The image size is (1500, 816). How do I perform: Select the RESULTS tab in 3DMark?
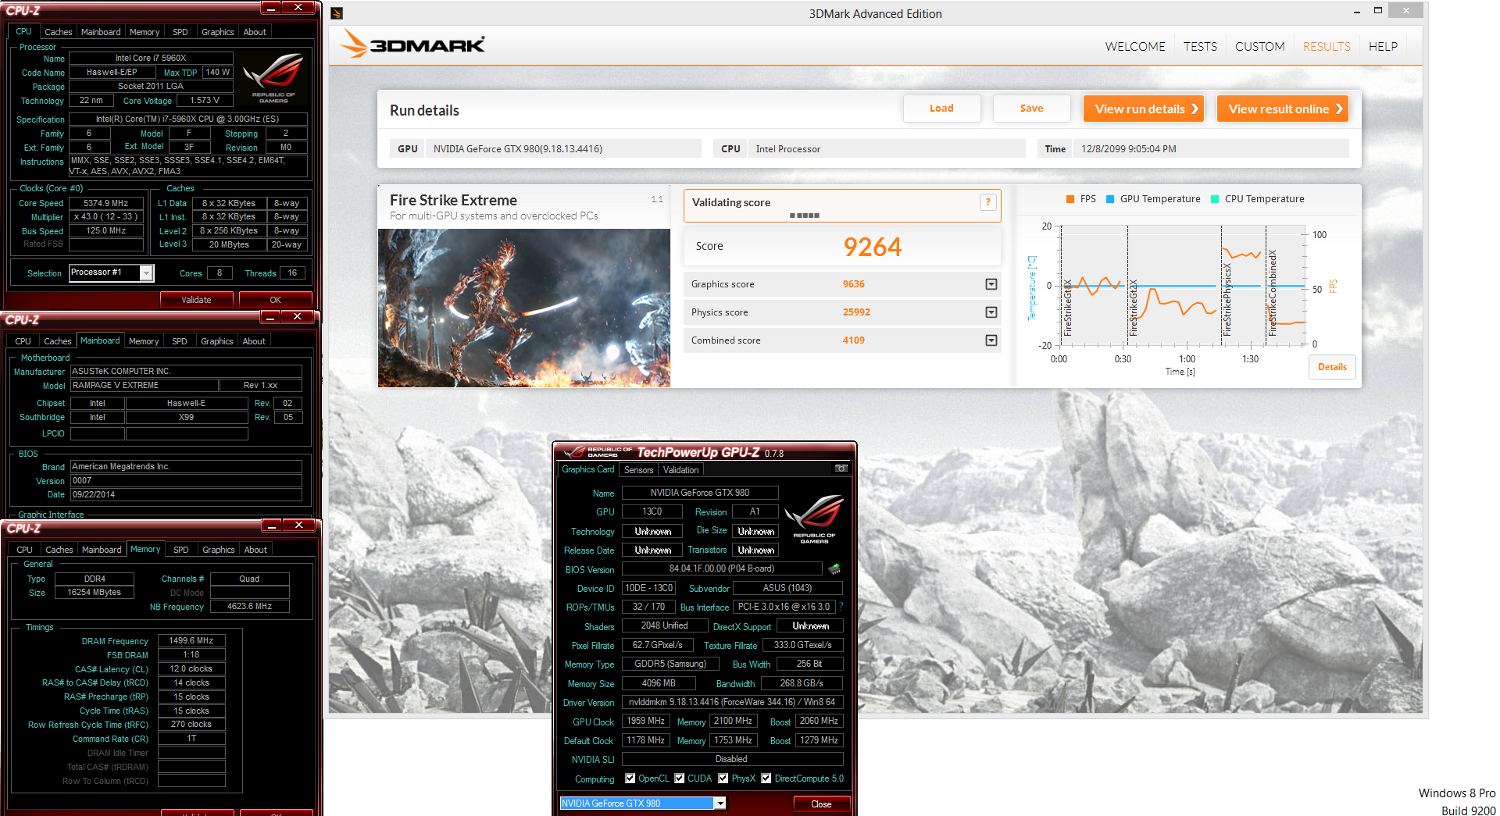1326,46
